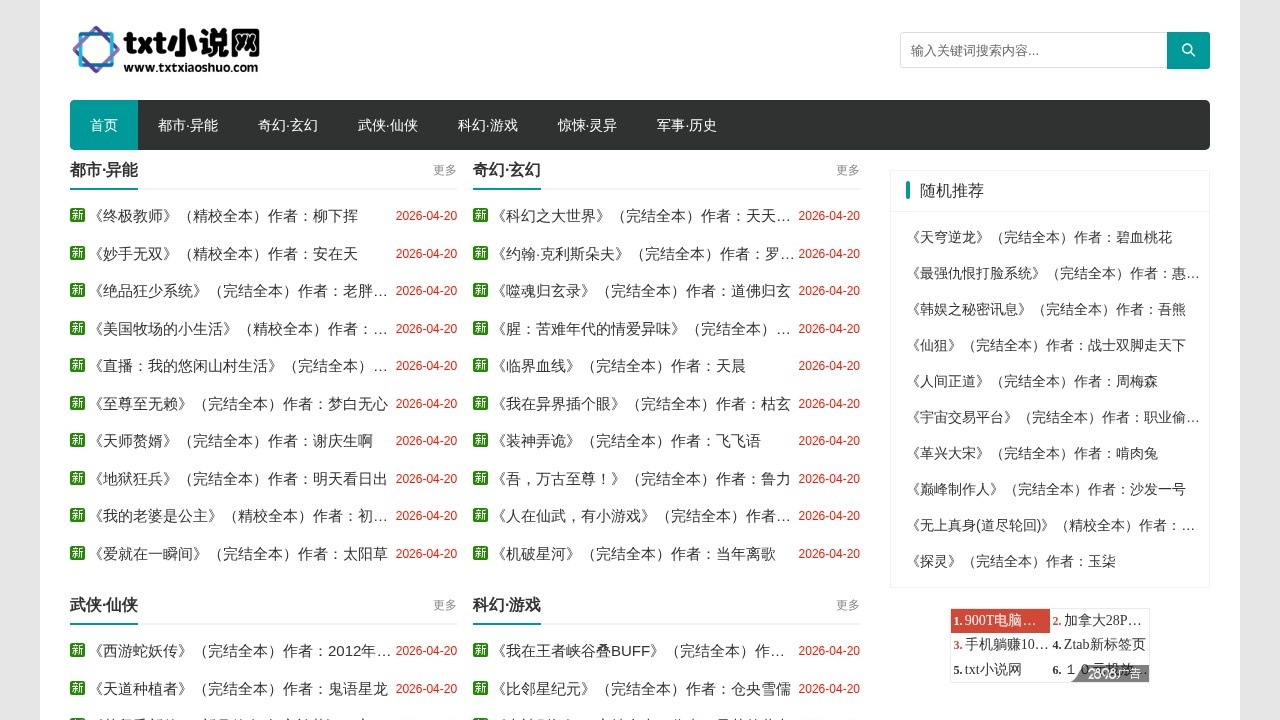1280x720 pixels.
Task: Select the 惊悚·灵异 category
Action: pyautogui.click(x=586, y=125)
